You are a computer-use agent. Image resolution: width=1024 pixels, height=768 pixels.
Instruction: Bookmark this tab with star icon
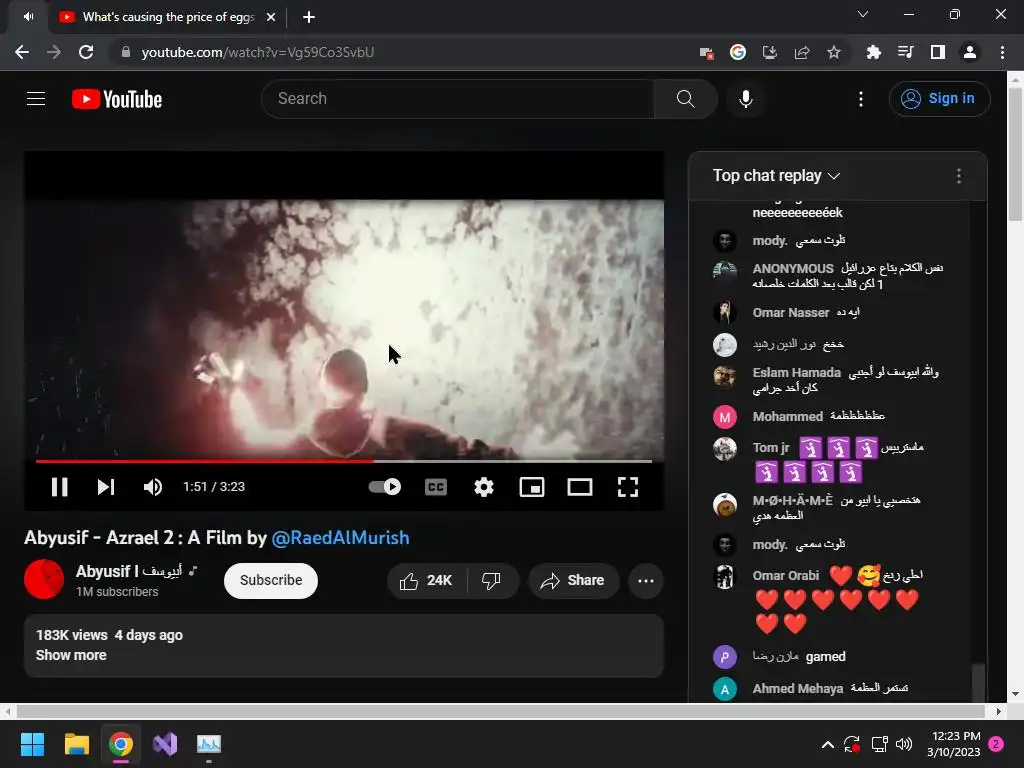point(834,52)
